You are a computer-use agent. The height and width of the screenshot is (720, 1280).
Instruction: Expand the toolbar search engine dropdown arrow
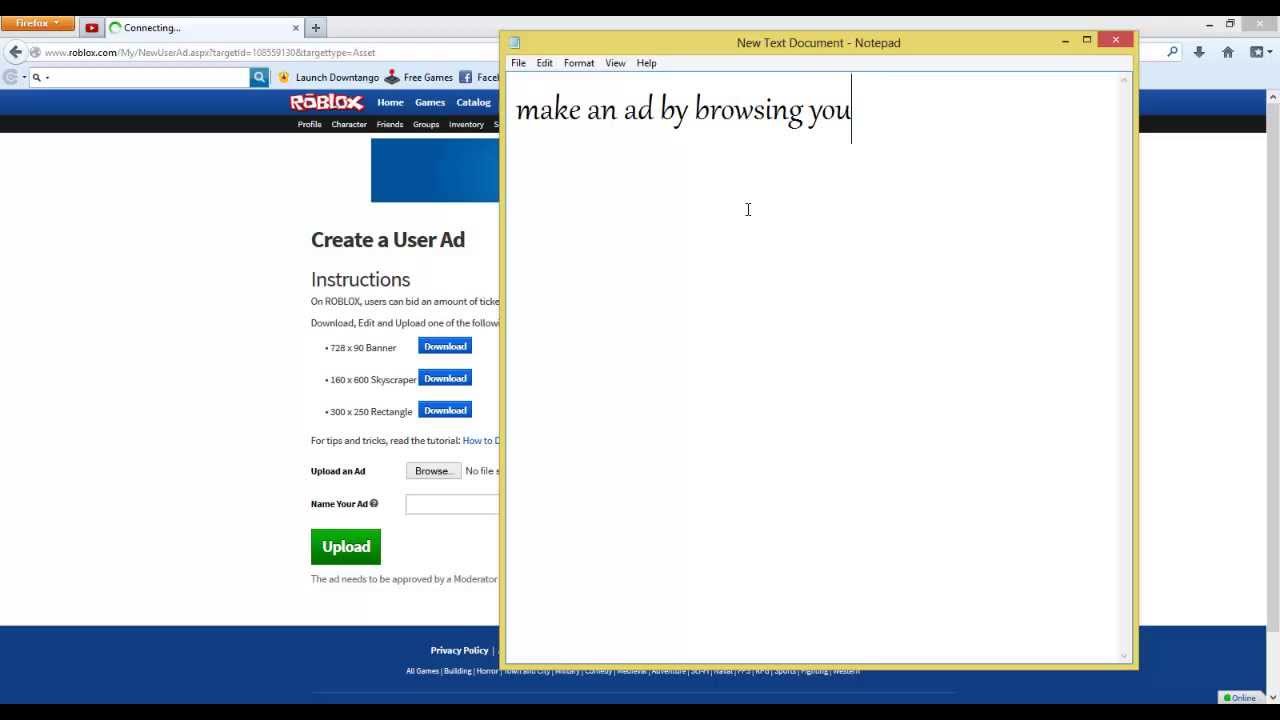24,77
